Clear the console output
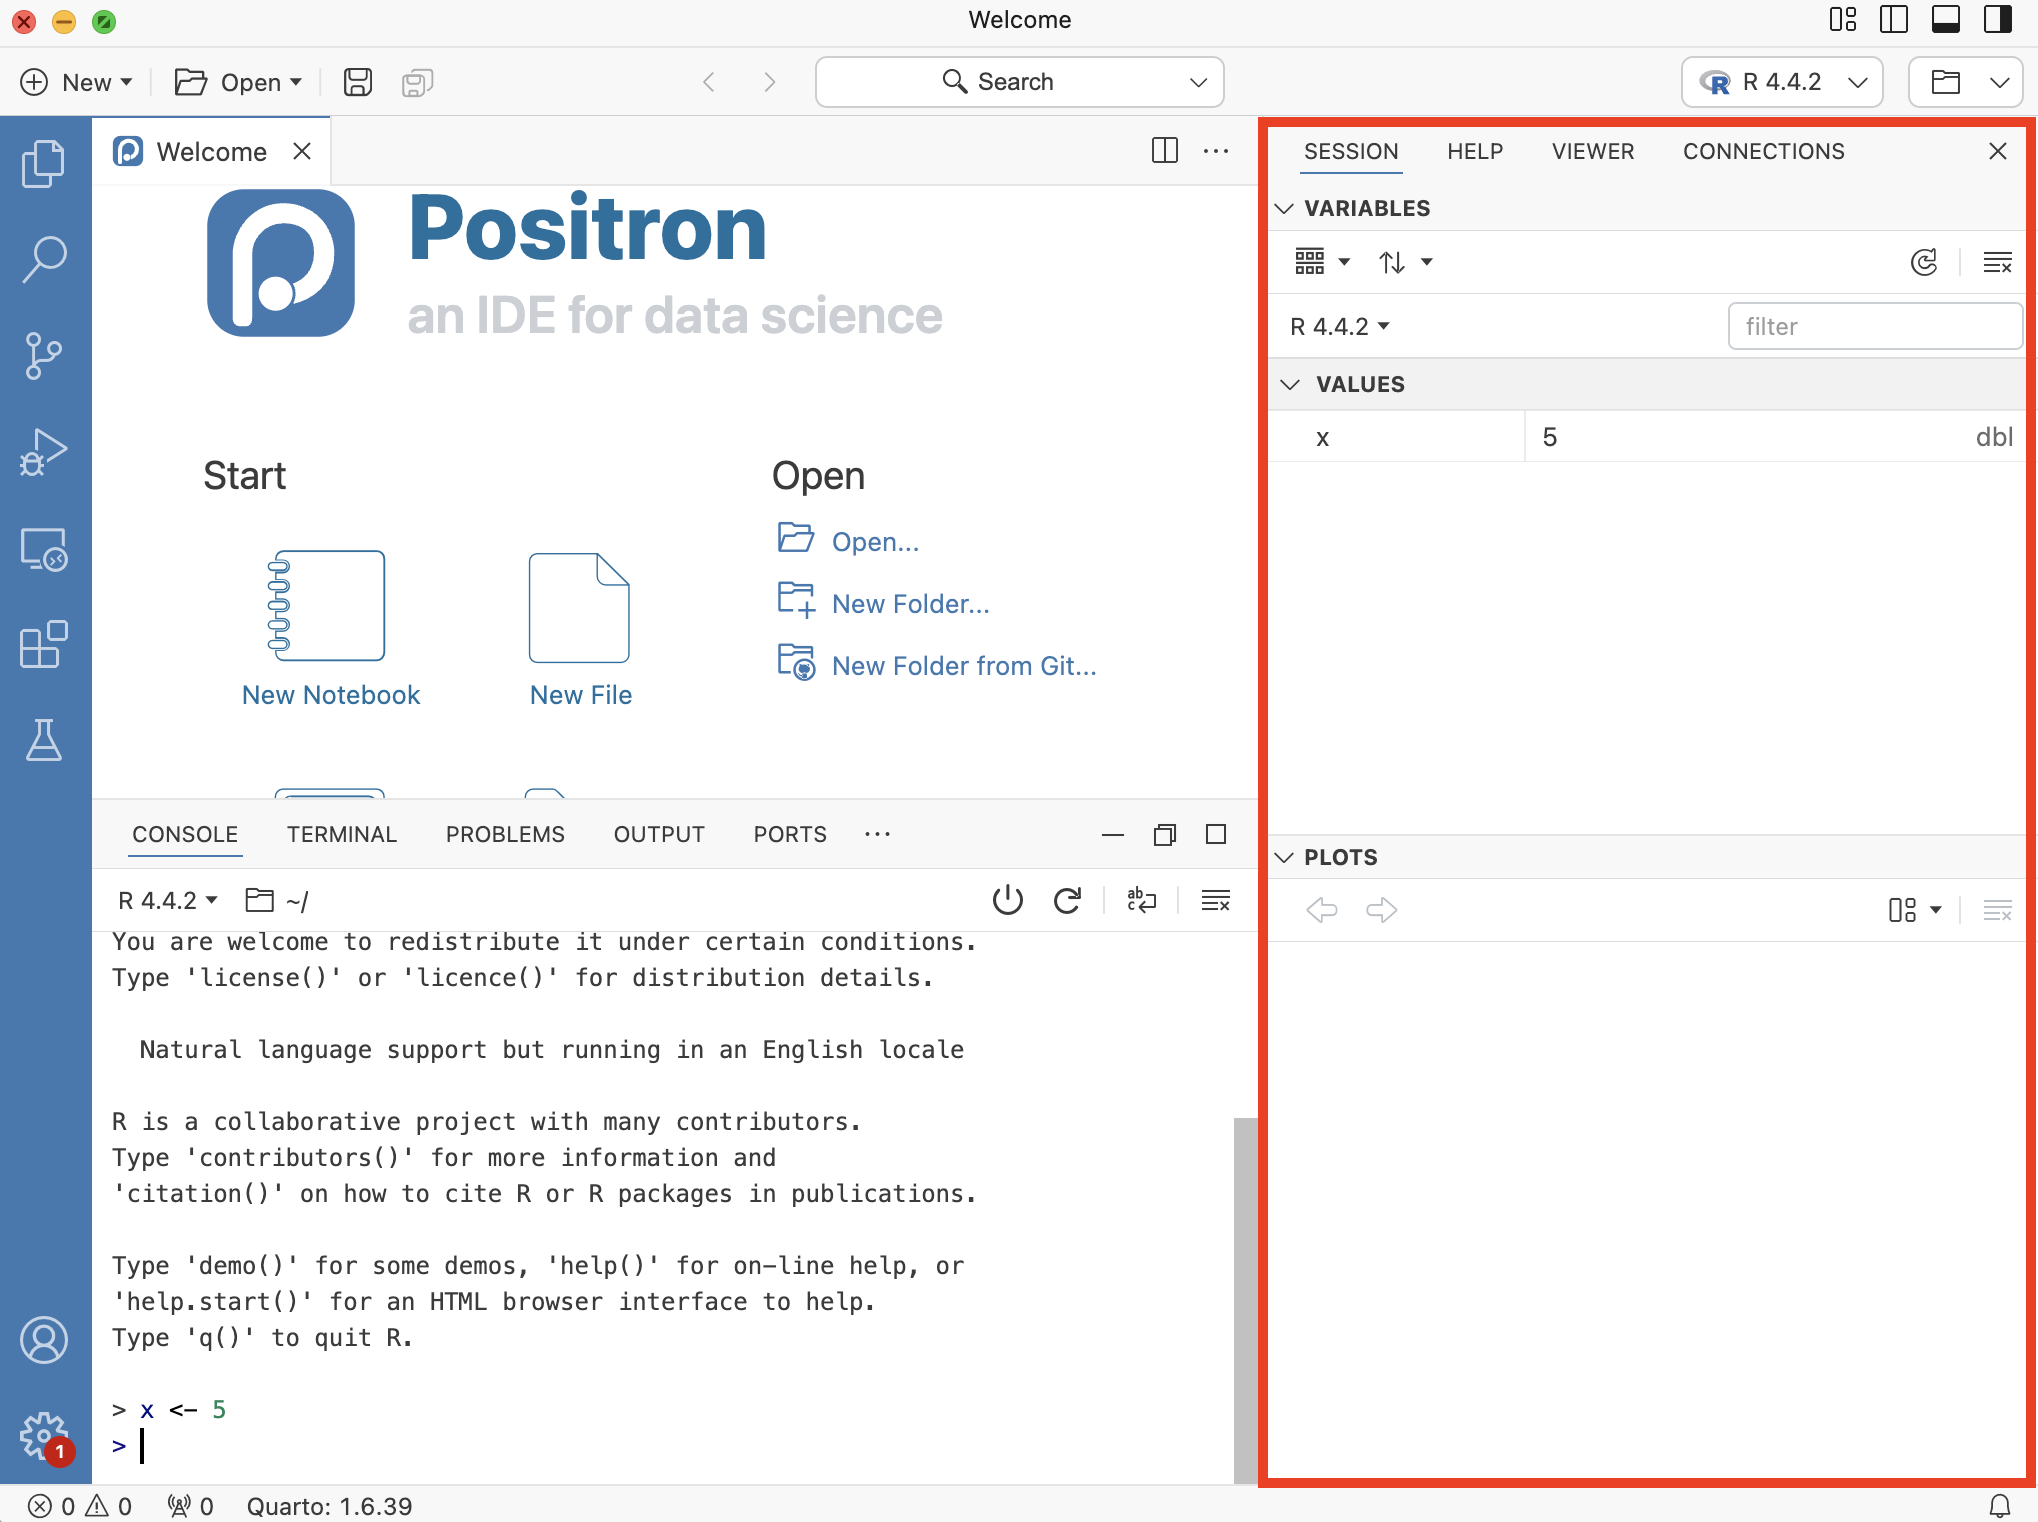The width and height of the screenshot is (2038, 1522). [1216, 901]
